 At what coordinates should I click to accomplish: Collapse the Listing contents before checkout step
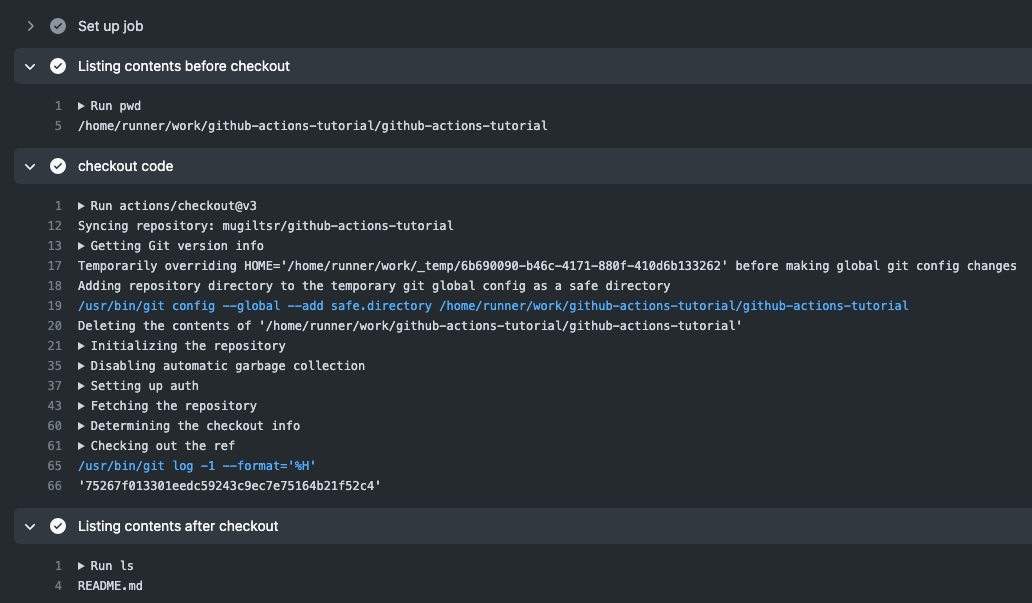(30, 66)
